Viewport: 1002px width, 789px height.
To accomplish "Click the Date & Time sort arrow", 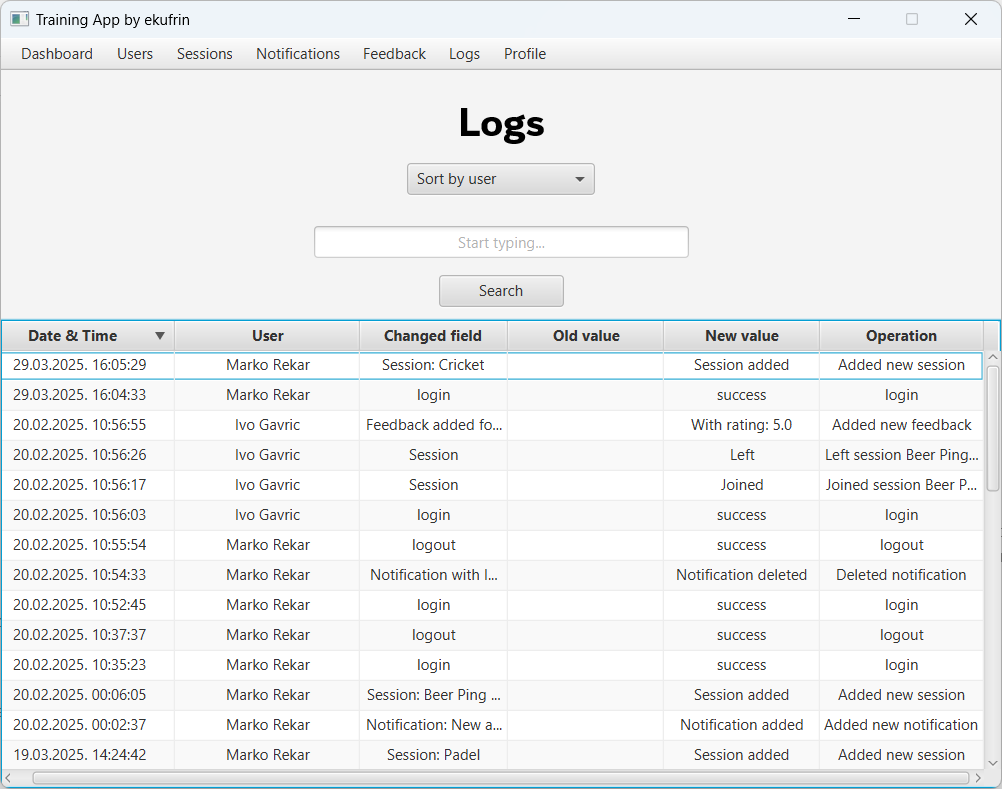I will pos(160,336).
